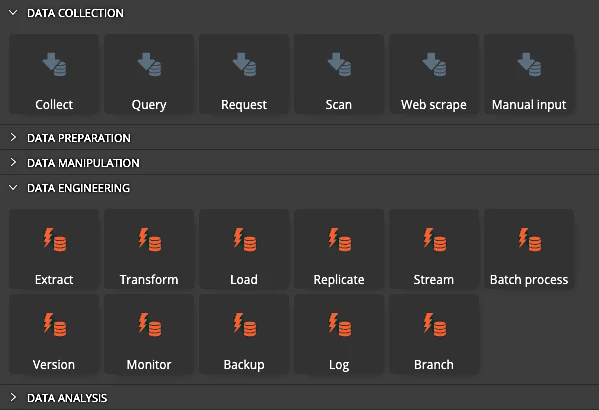
Task: Click the DATA COLLECTION header text
Action: [75, 13]
